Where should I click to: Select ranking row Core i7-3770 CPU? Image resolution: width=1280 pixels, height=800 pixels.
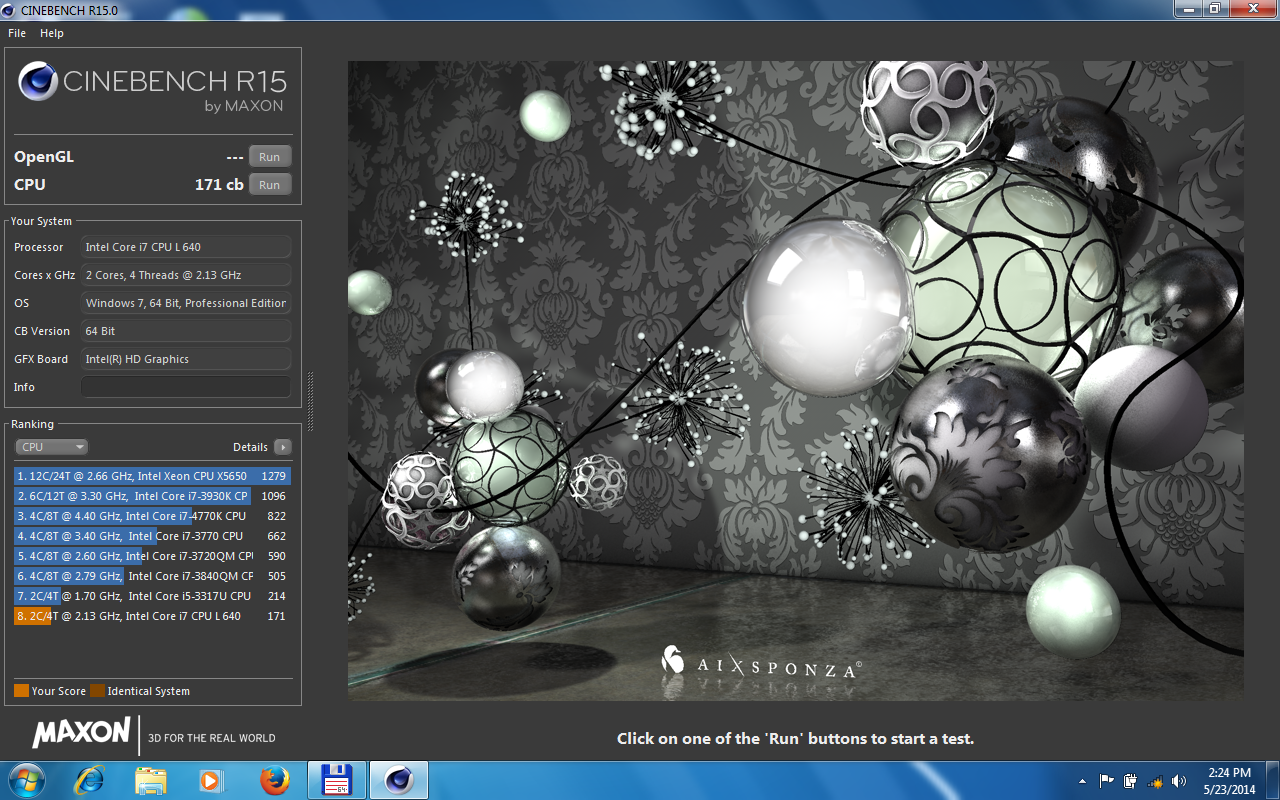coord(152,536)
